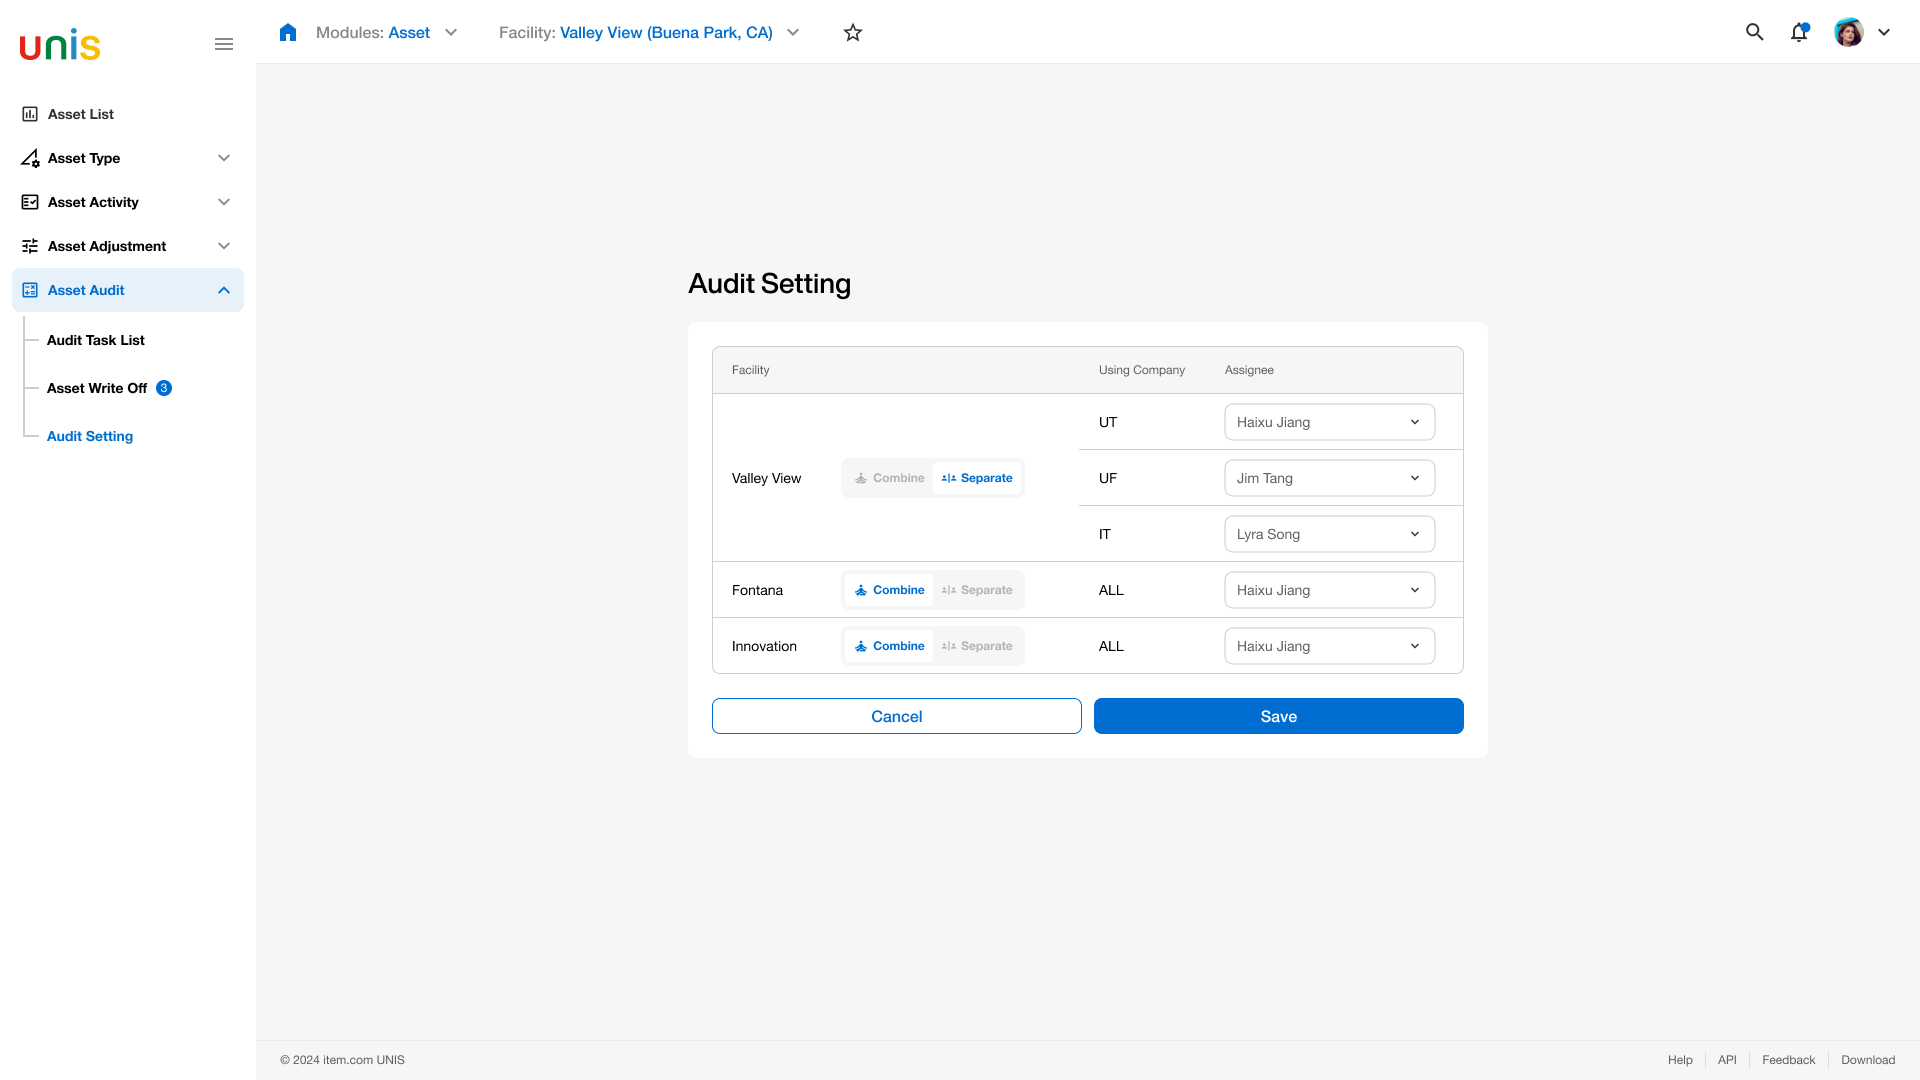Click the Save button
Image resolution: width=1920 pixels, height=1080 pixels.
coord(1279,716)
